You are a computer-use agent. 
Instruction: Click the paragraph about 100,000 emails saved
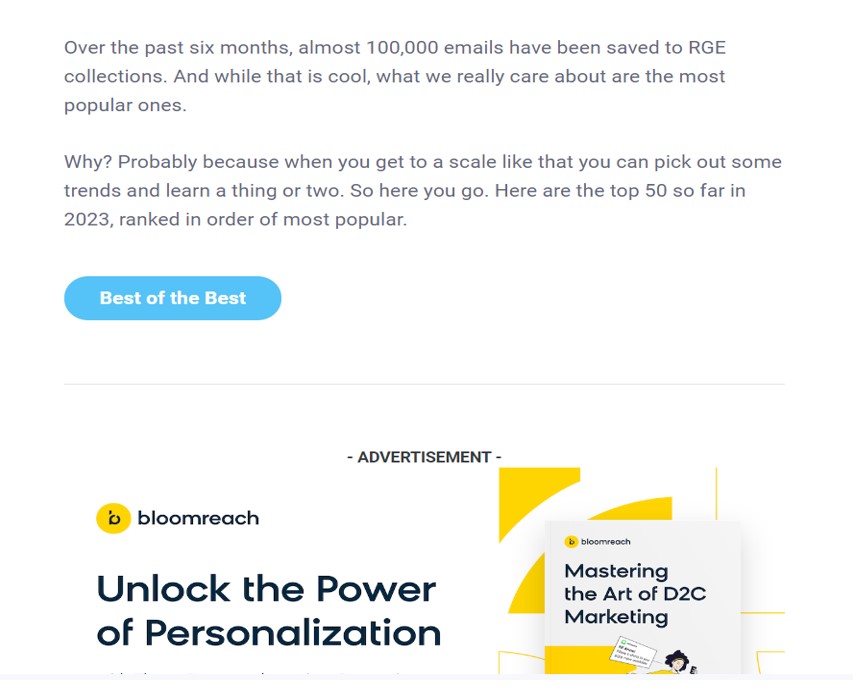395,76
